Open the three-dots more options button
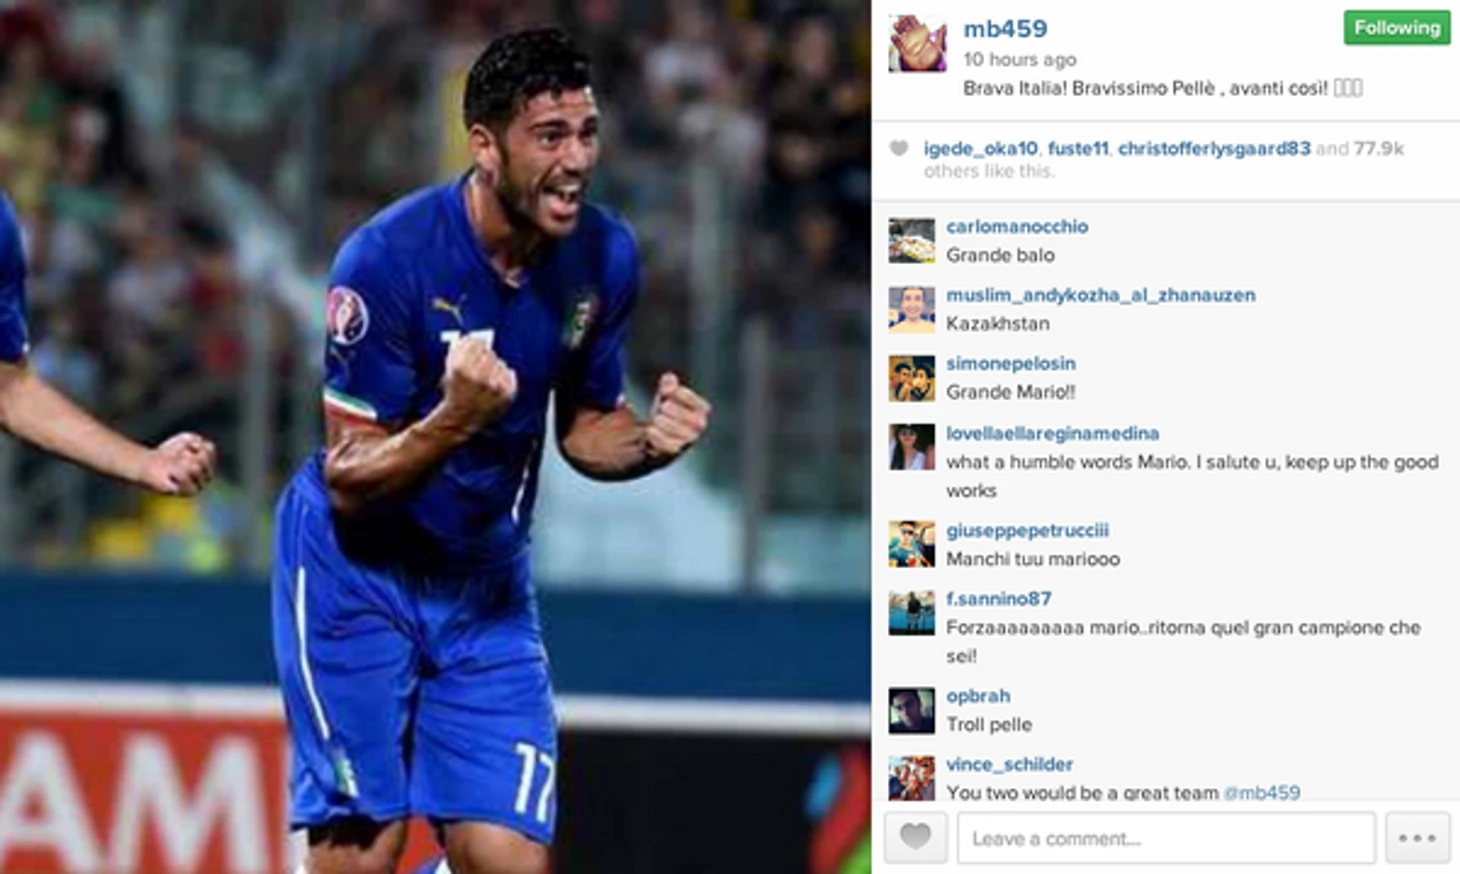Screen dimensions: 1460x874 pyautogui.click(x=1417, y=838)
